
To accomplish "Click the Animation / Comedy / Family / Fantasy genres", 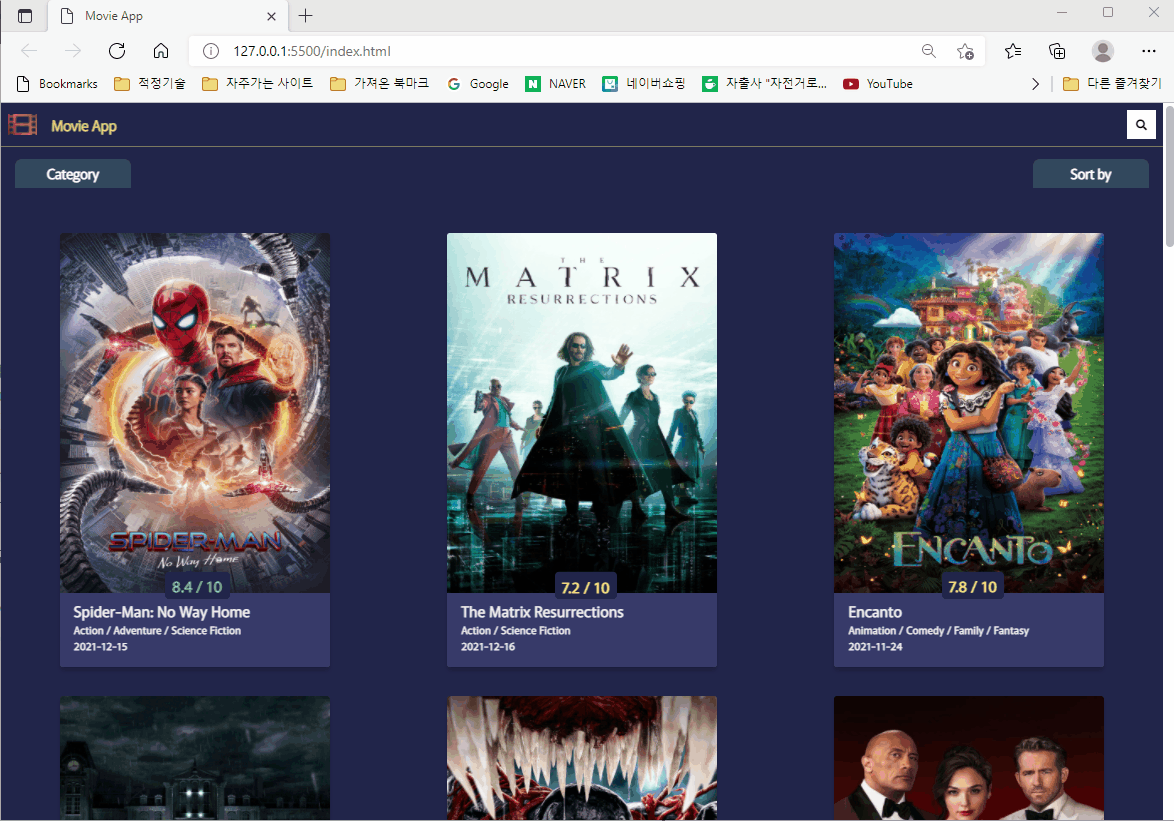I will 938,630.
